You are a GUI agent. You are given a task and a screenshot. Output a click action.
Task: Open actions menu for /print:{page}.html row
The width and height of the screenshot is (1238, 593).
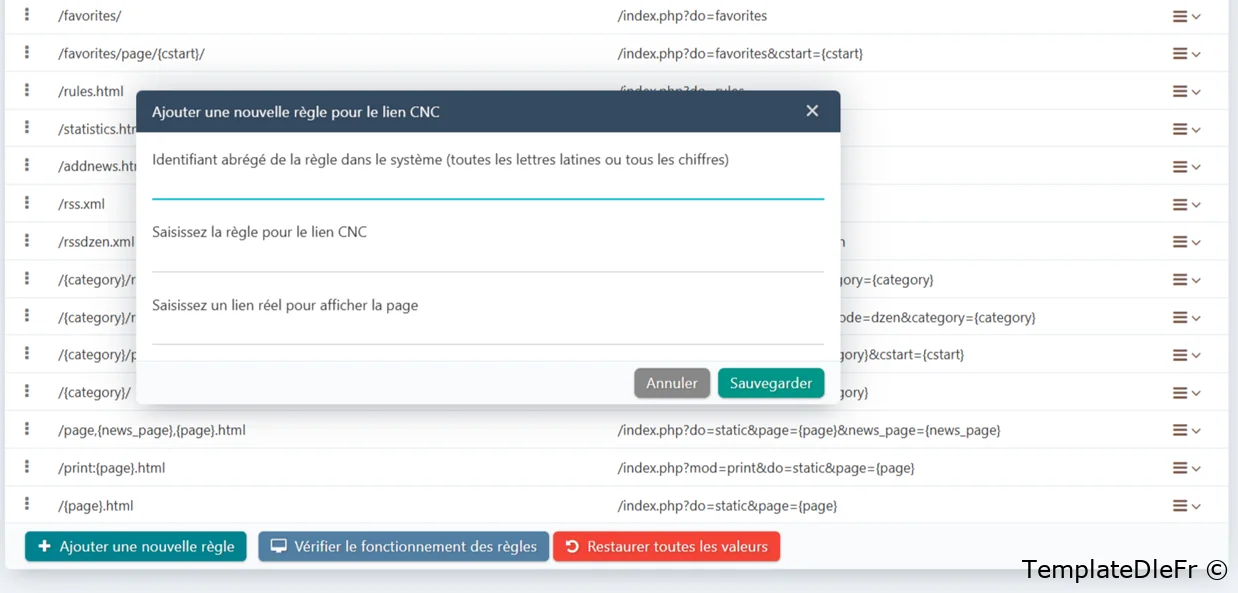[x=1186, y=468]
